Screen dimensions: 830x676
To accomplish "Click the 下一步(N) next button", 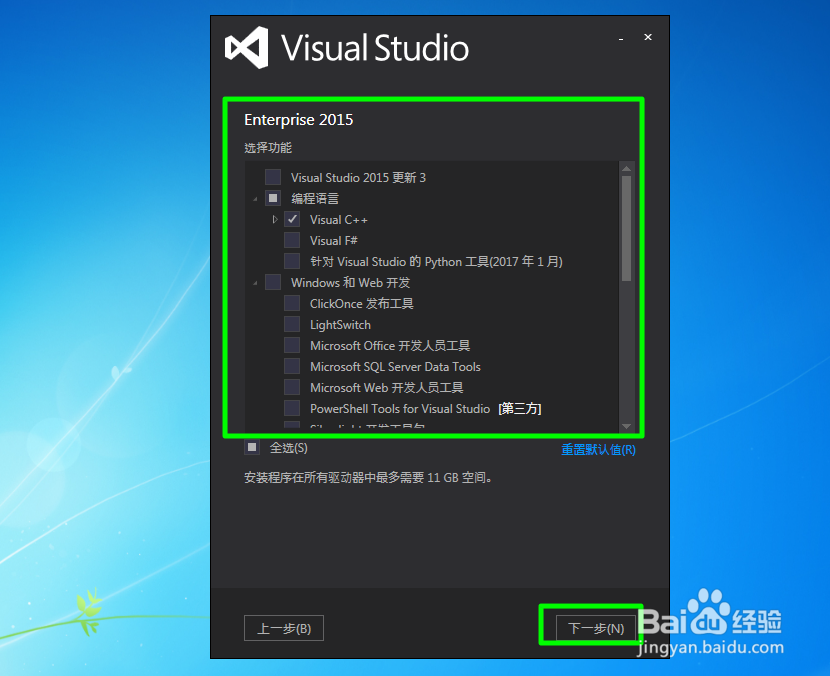I will click(x=596, y=628).
